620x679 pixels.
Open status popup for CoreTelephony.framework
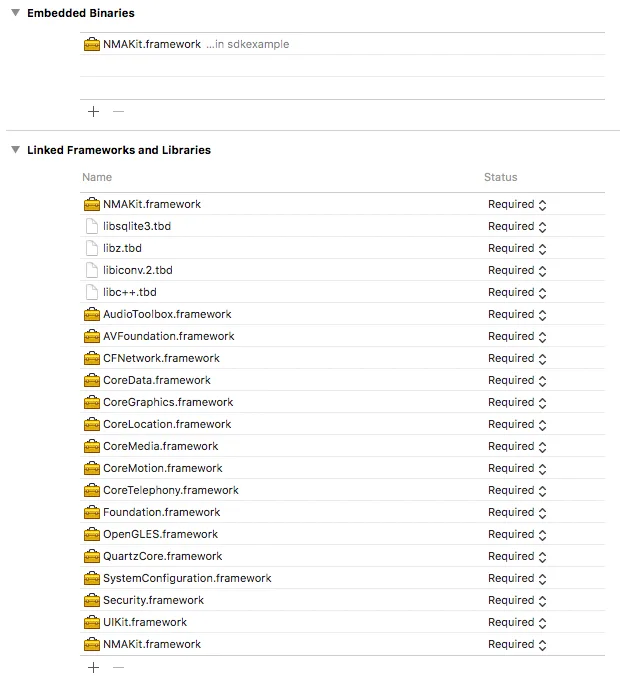point(517,490)
